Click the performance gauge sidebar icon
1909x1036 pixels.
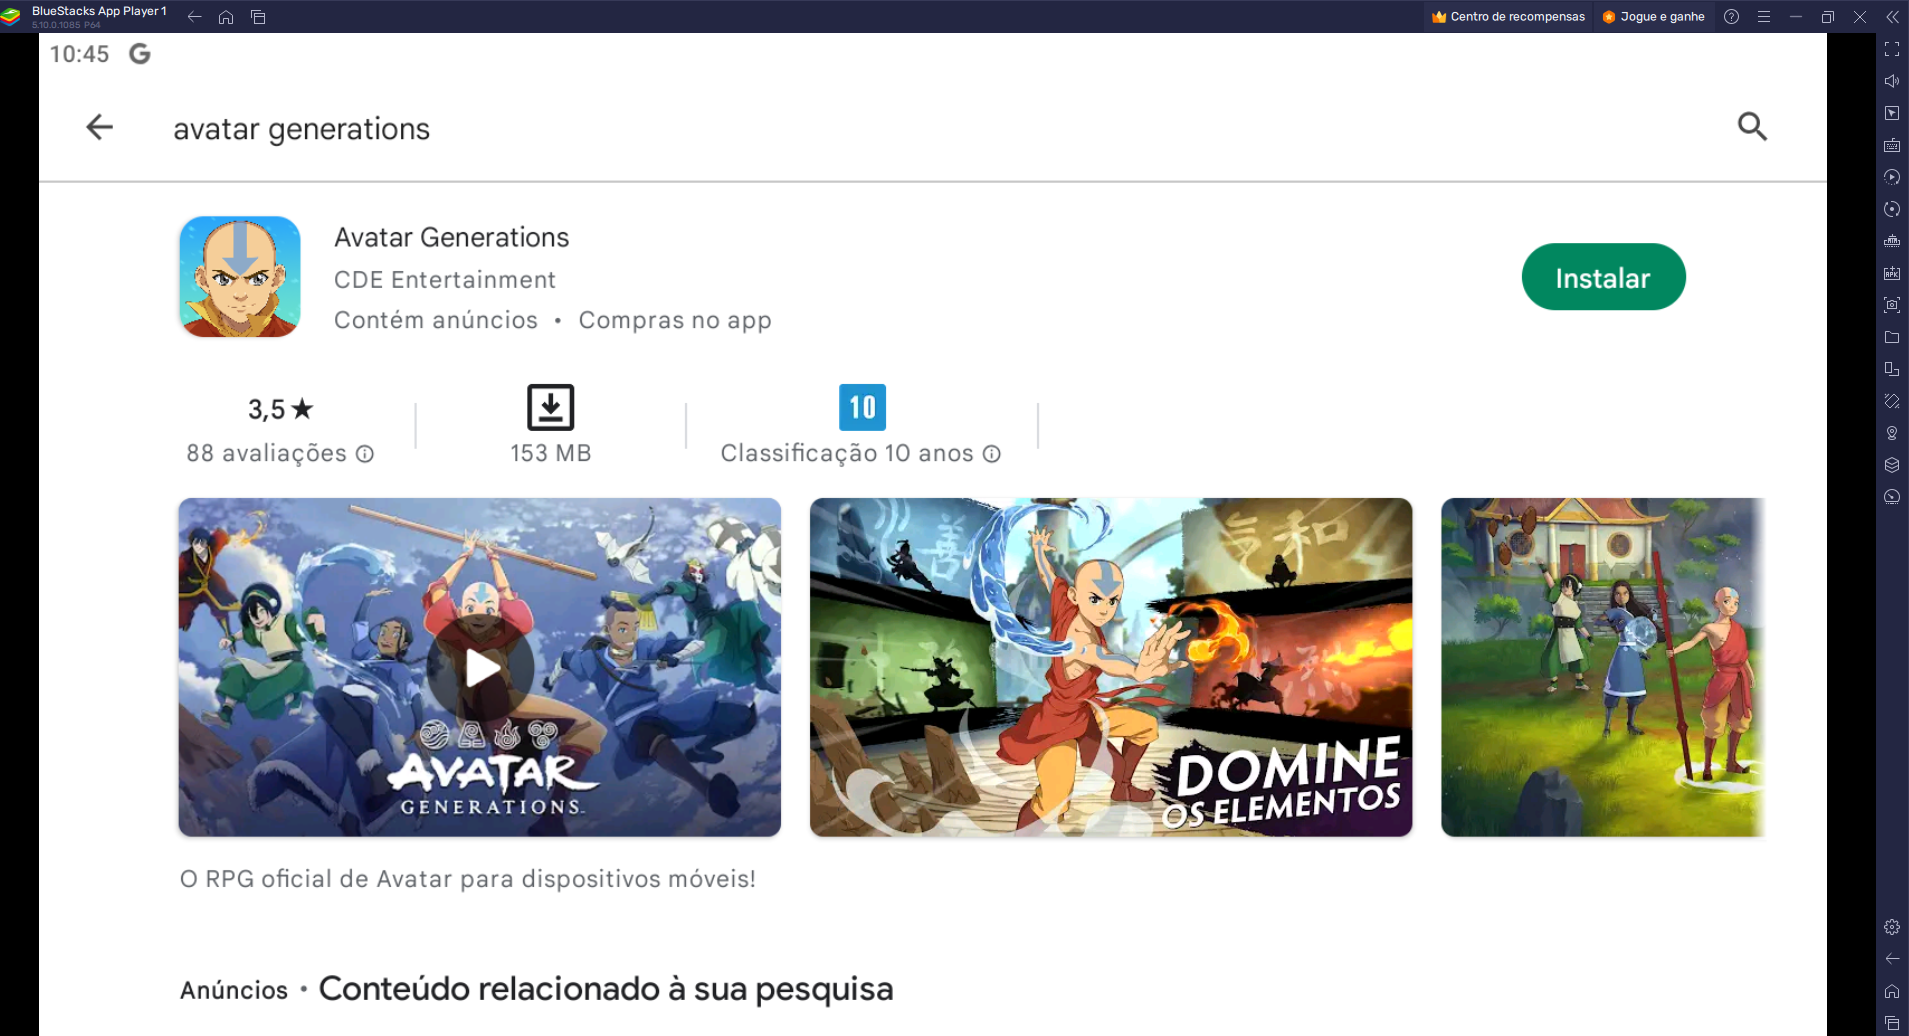[x=1892, y=497]
